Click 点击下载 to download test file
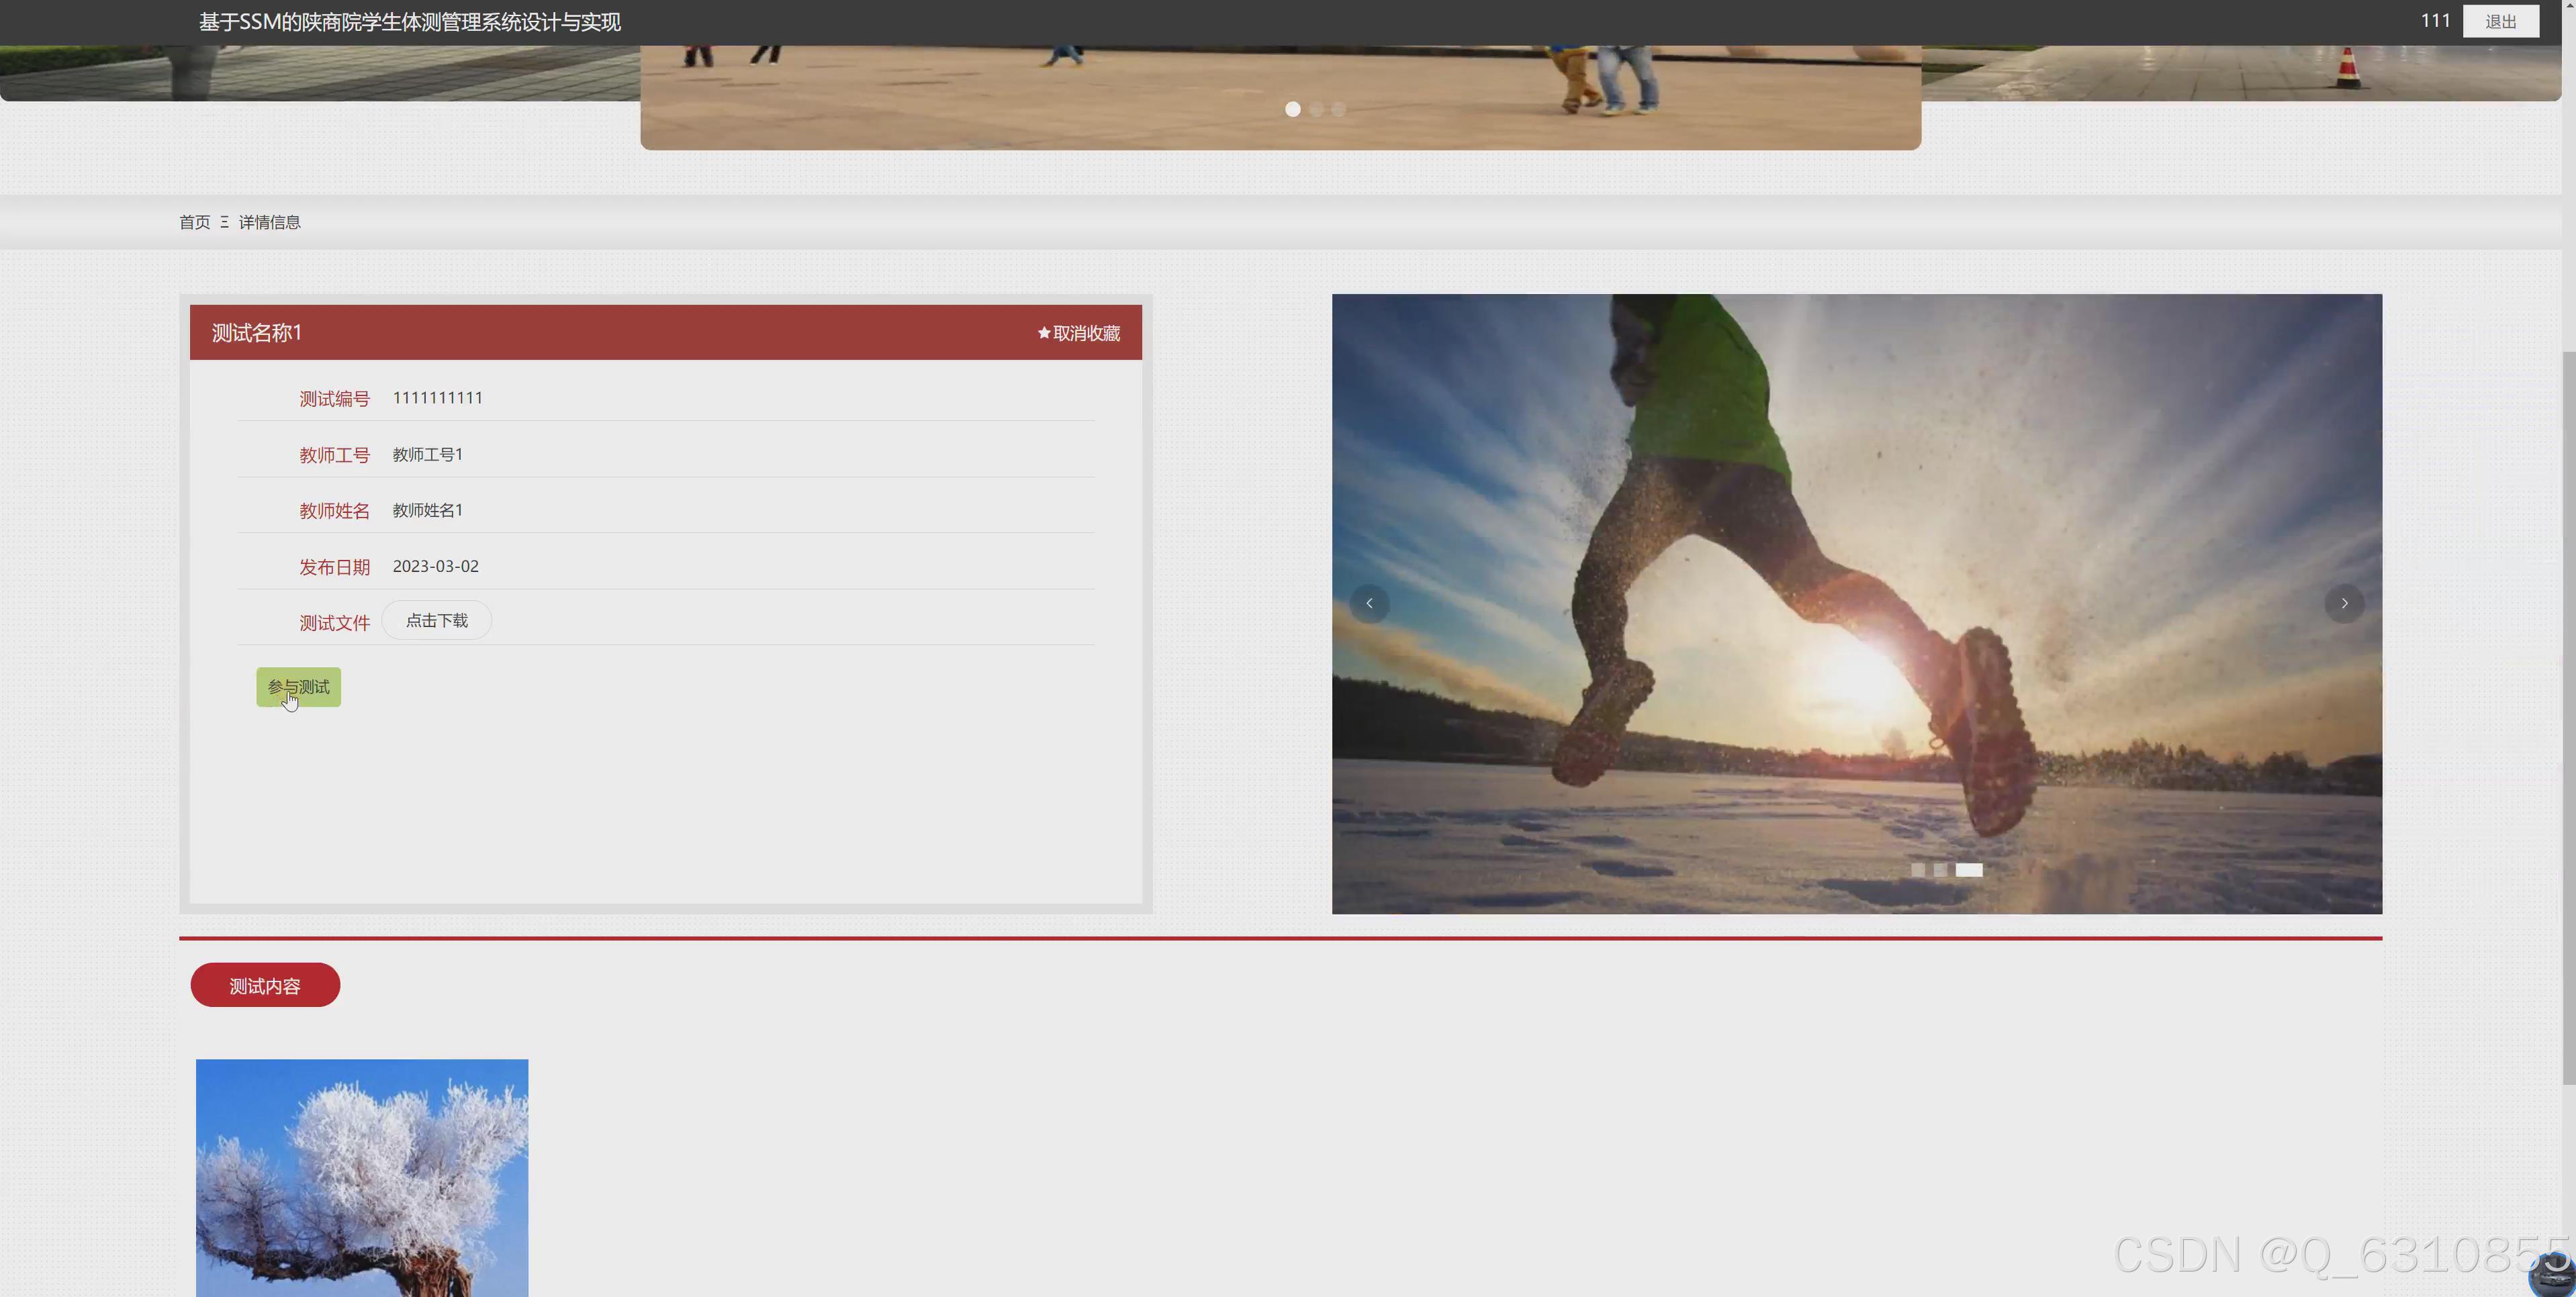This screenshot has width=2576, height=1297. tap(437, 620)
